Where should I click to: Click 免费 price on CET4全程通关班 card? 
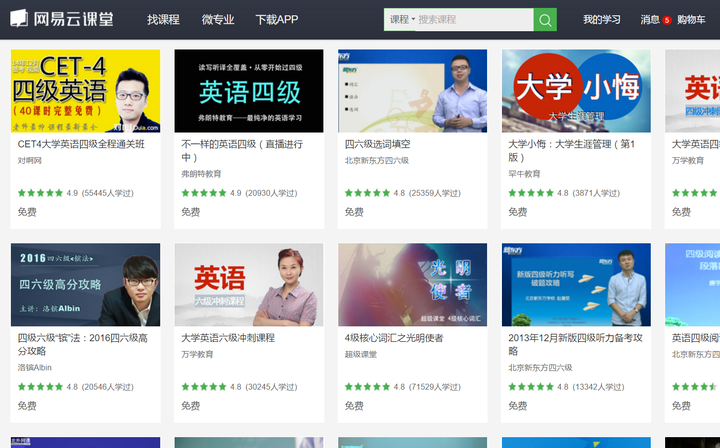(27, 212)
